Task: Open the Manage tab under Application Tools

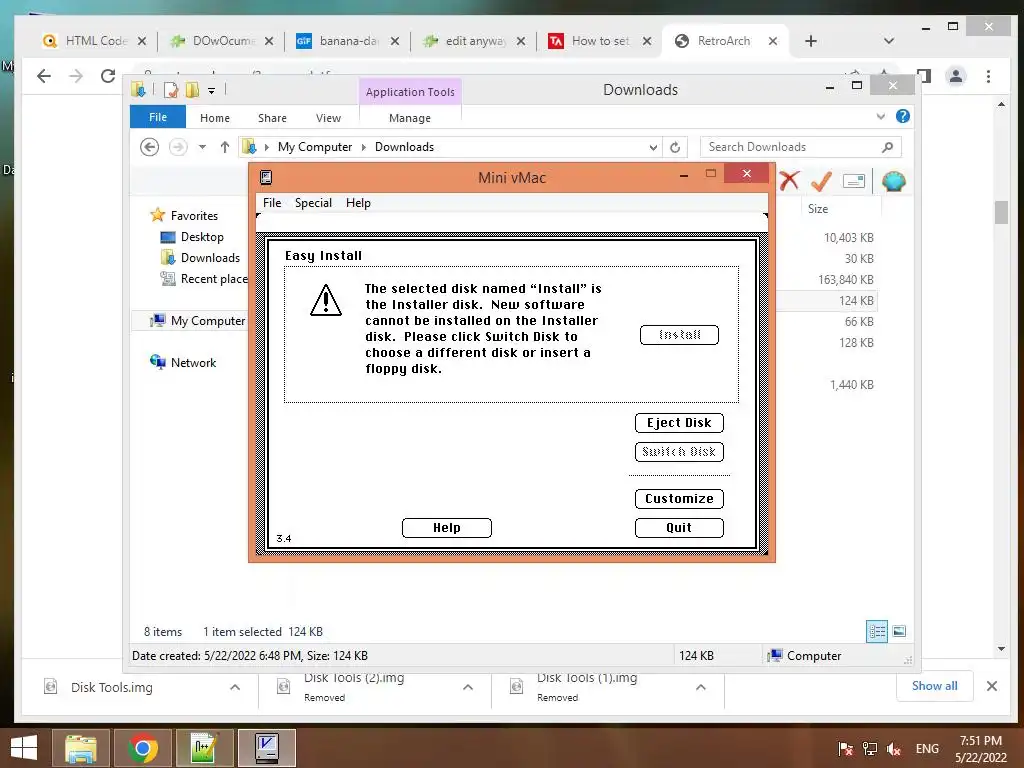Action: click(410, 118)
